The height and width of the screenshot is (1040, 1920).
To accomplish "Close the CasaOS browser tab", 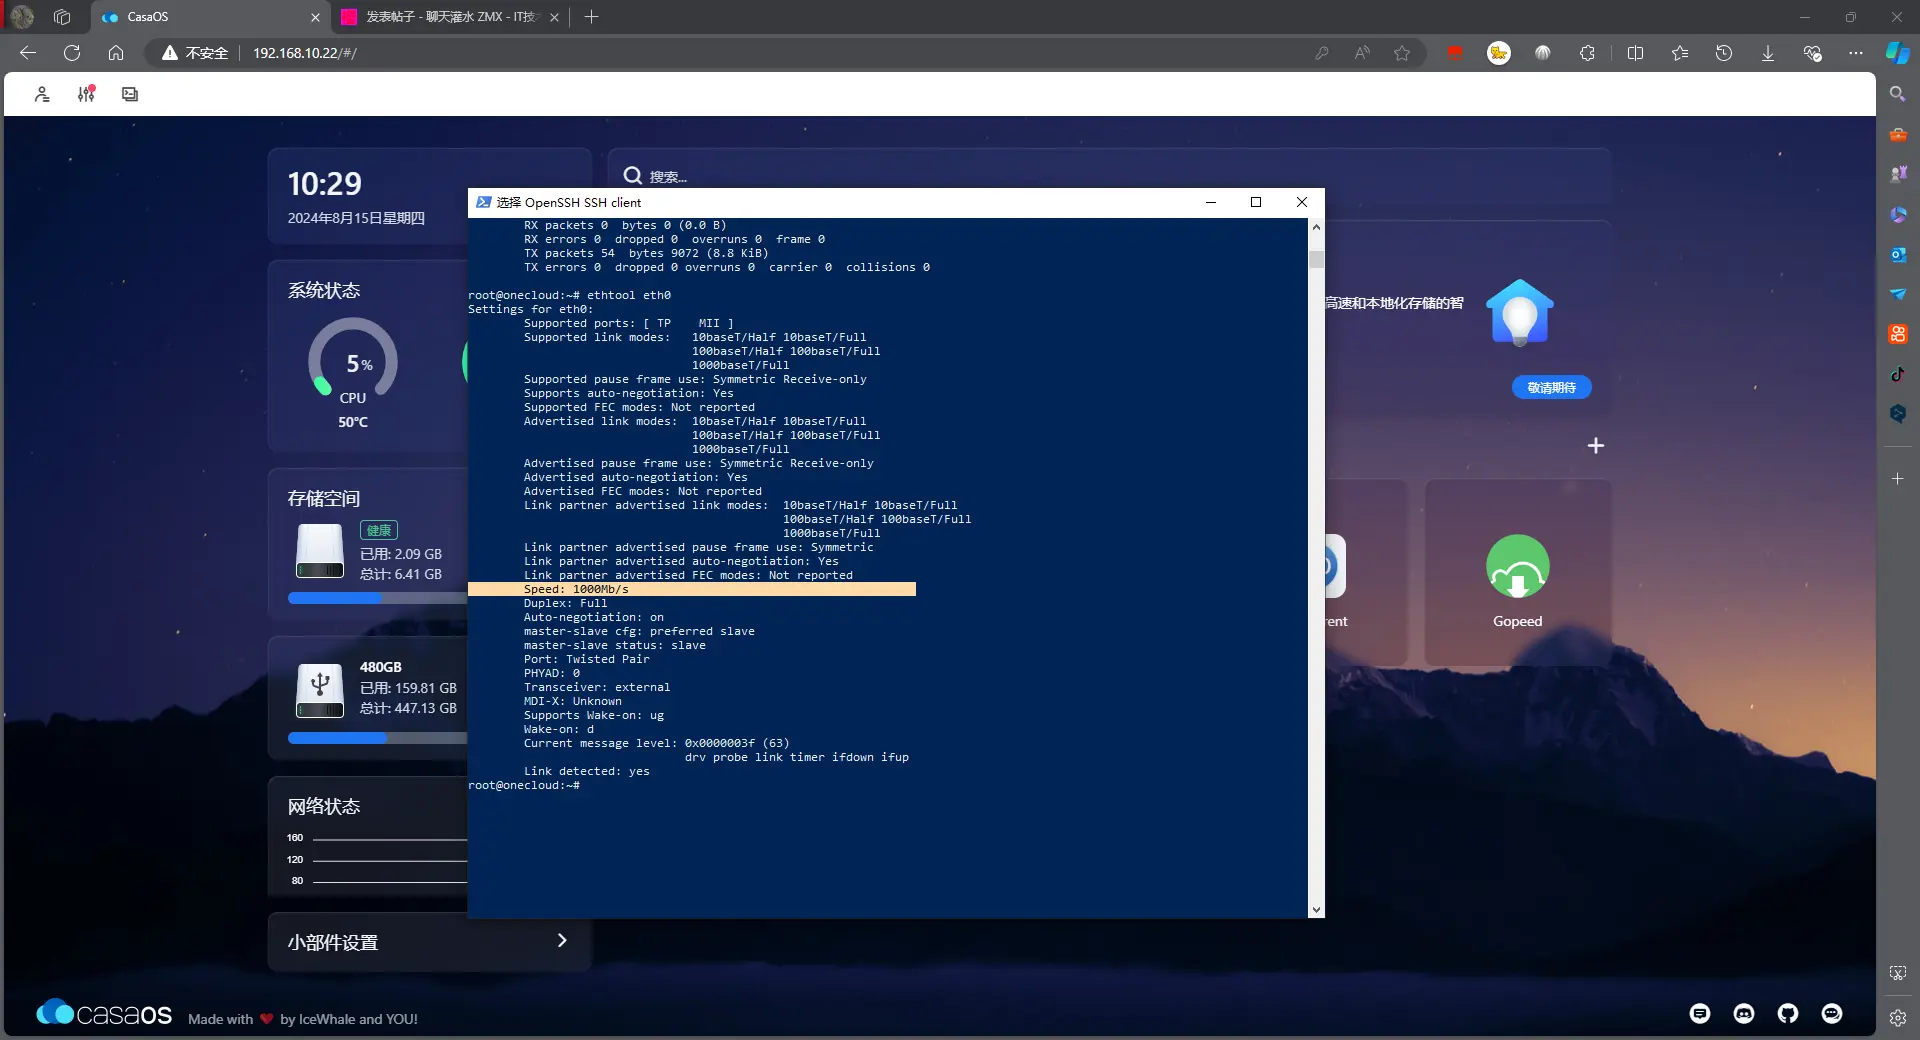I will click(315, 17).
